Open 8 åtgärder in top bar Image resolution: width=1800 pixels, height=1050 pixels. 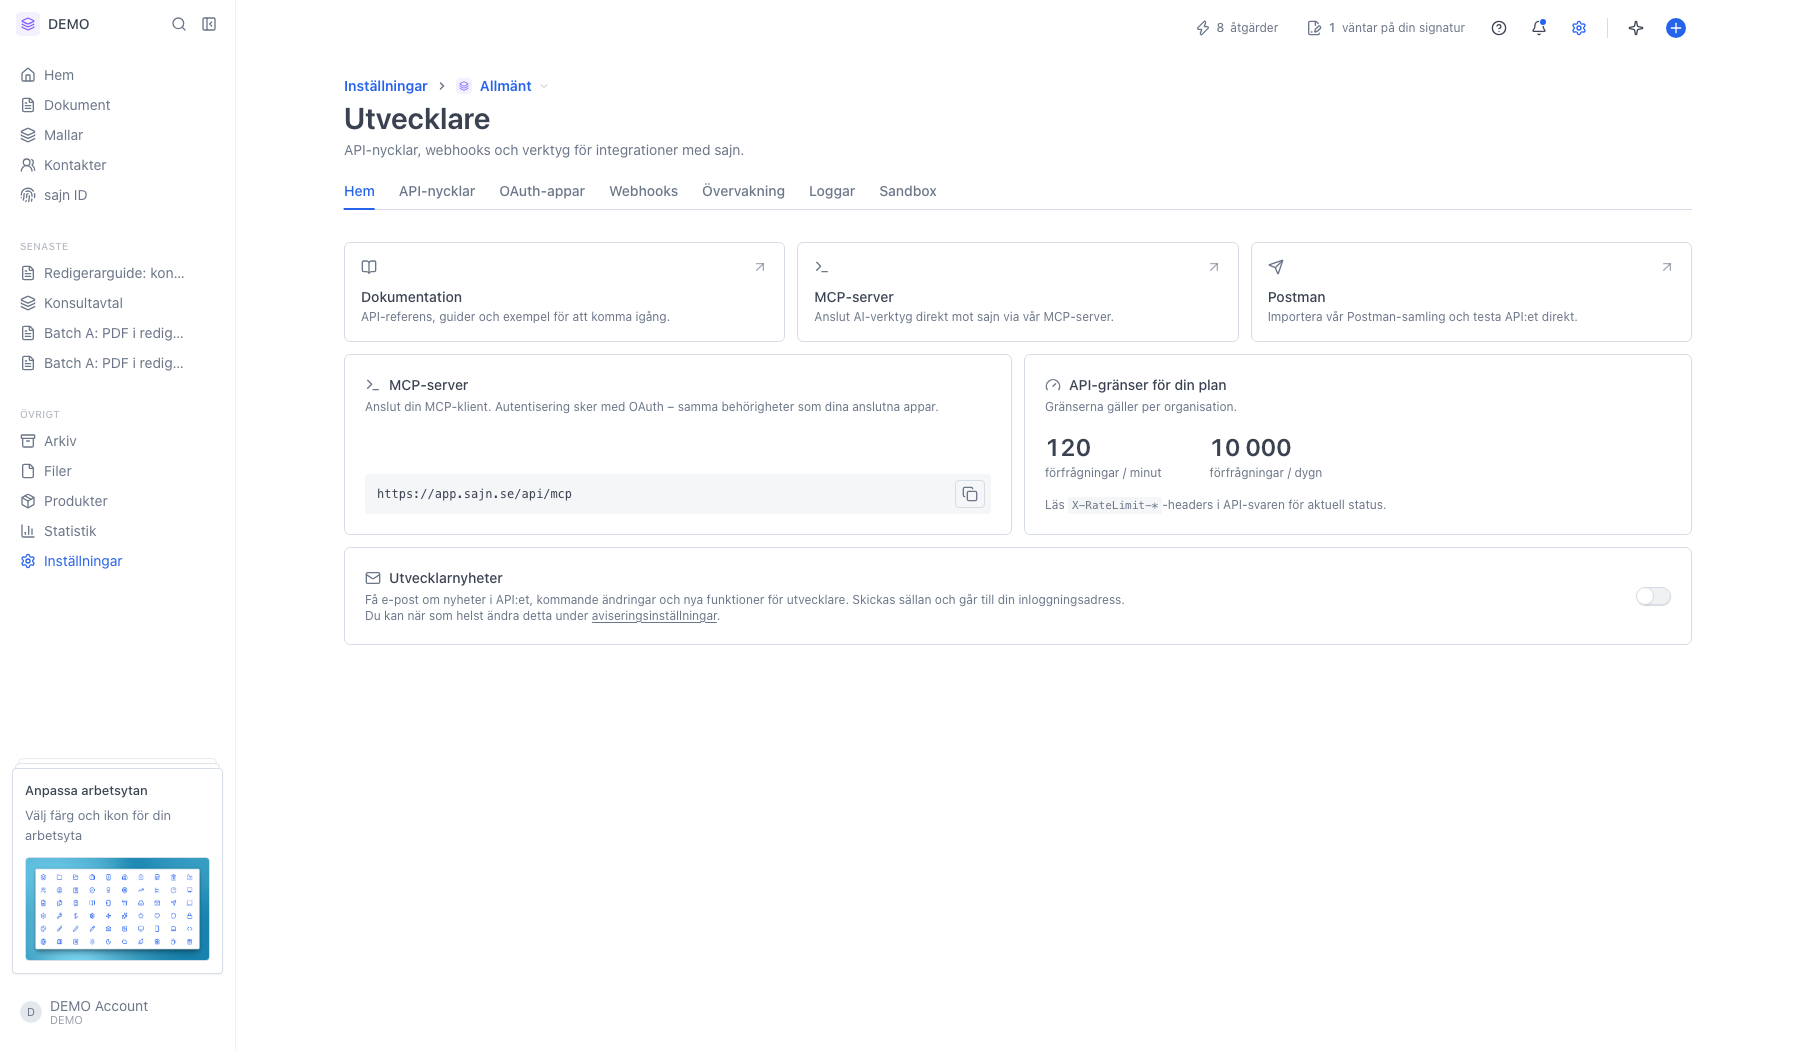[1237, 28]
